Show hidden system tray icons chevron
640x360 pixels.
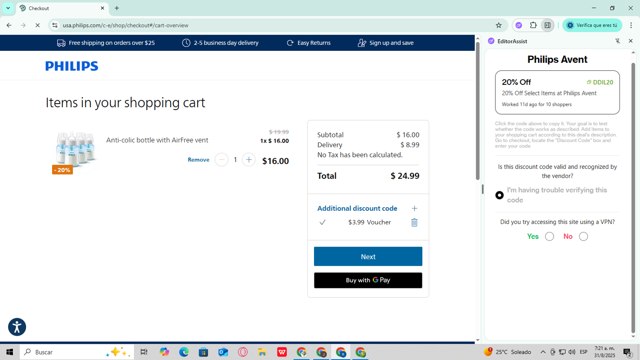(543, 352)
